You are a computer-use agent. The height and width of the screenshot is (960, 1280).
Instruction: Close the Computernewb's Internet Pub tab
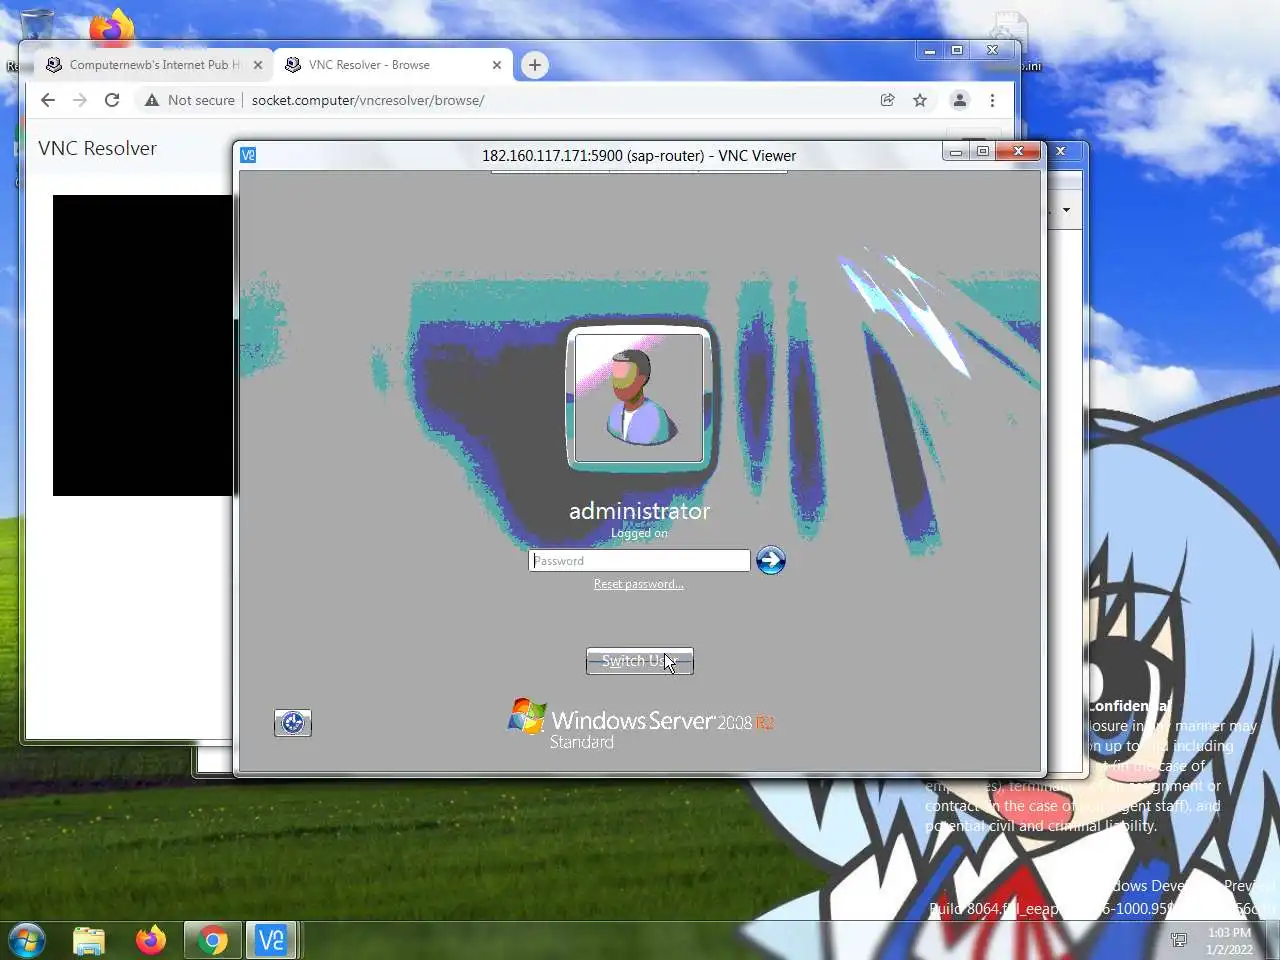pyautogui.click(x=258, y=65)
